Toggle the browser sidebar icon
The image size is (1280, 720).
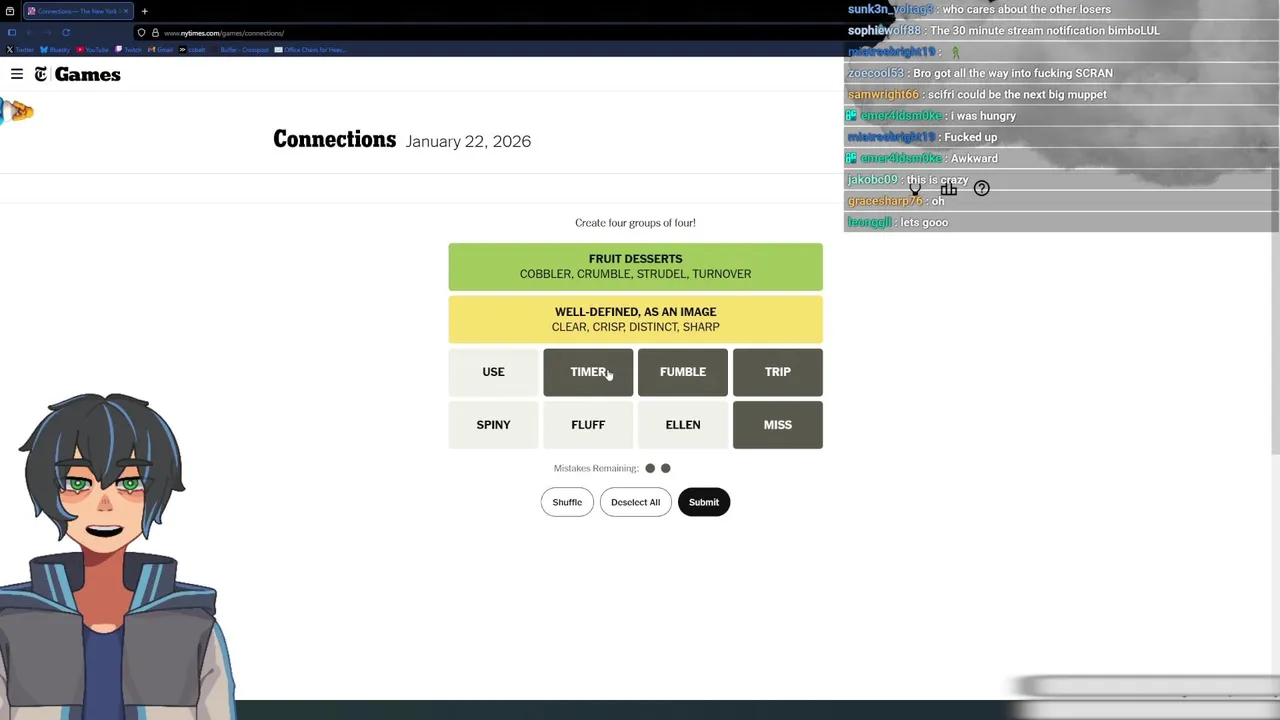pyautogui.click(x=12, y=32)
